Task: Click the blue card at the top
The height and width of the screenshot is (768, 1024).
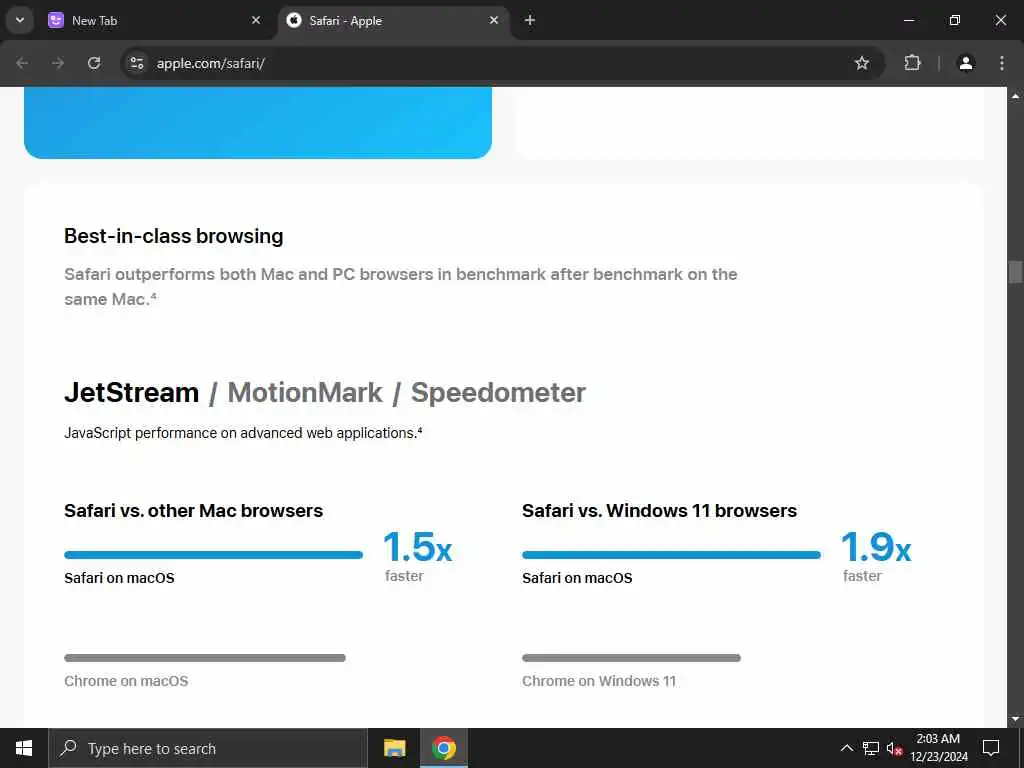Action: 258,122
